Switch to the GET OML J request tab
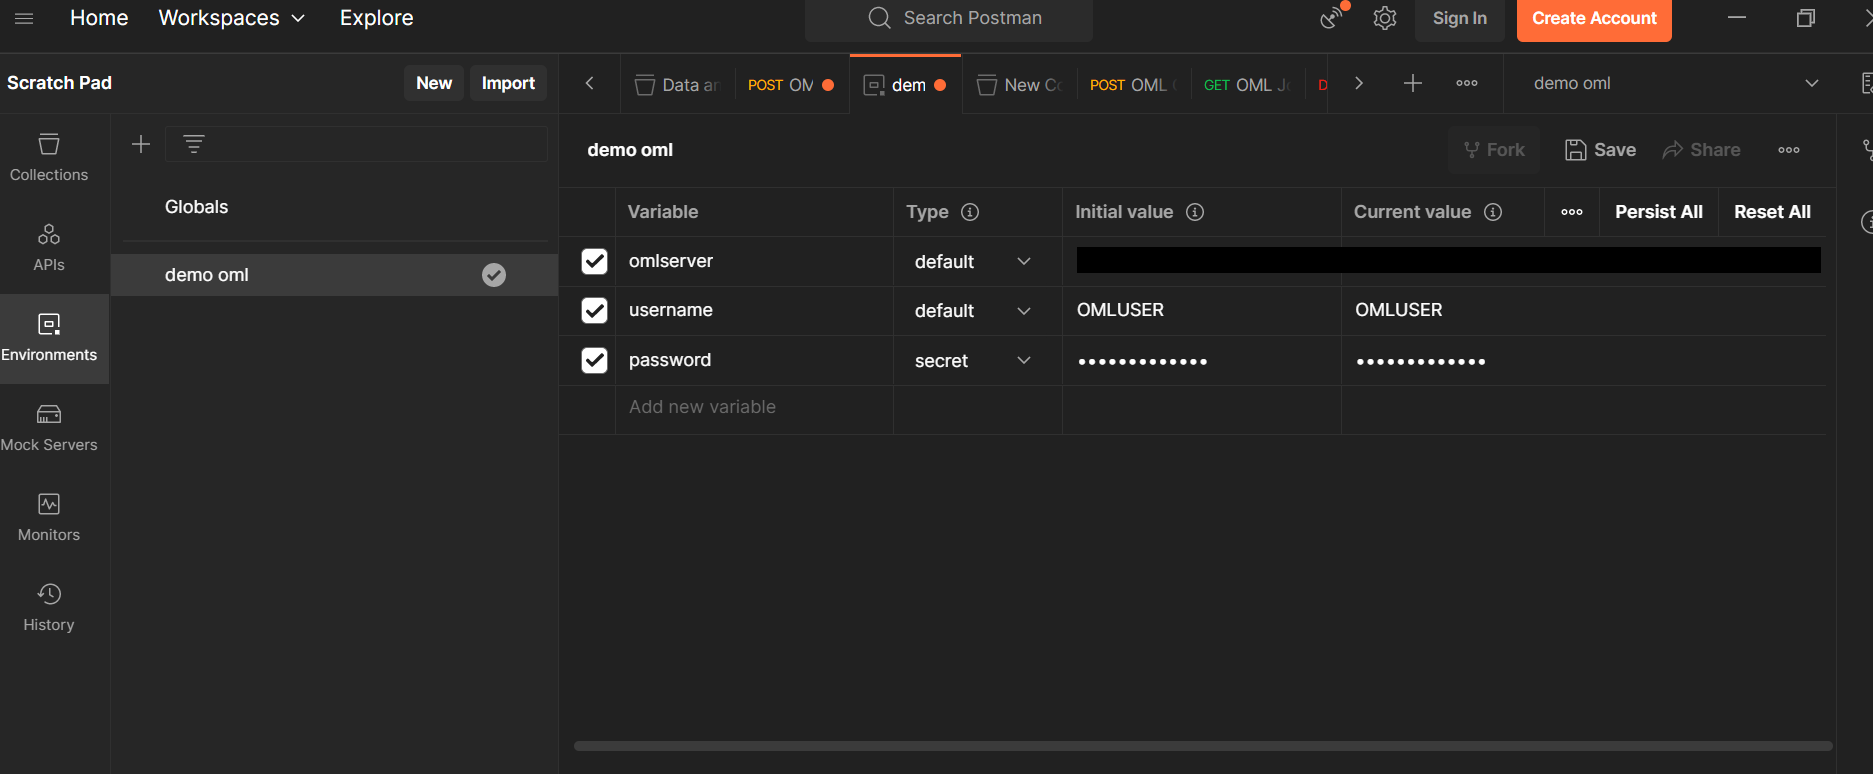Viewport: 1873px width, 774px height. coord(1247,85)
